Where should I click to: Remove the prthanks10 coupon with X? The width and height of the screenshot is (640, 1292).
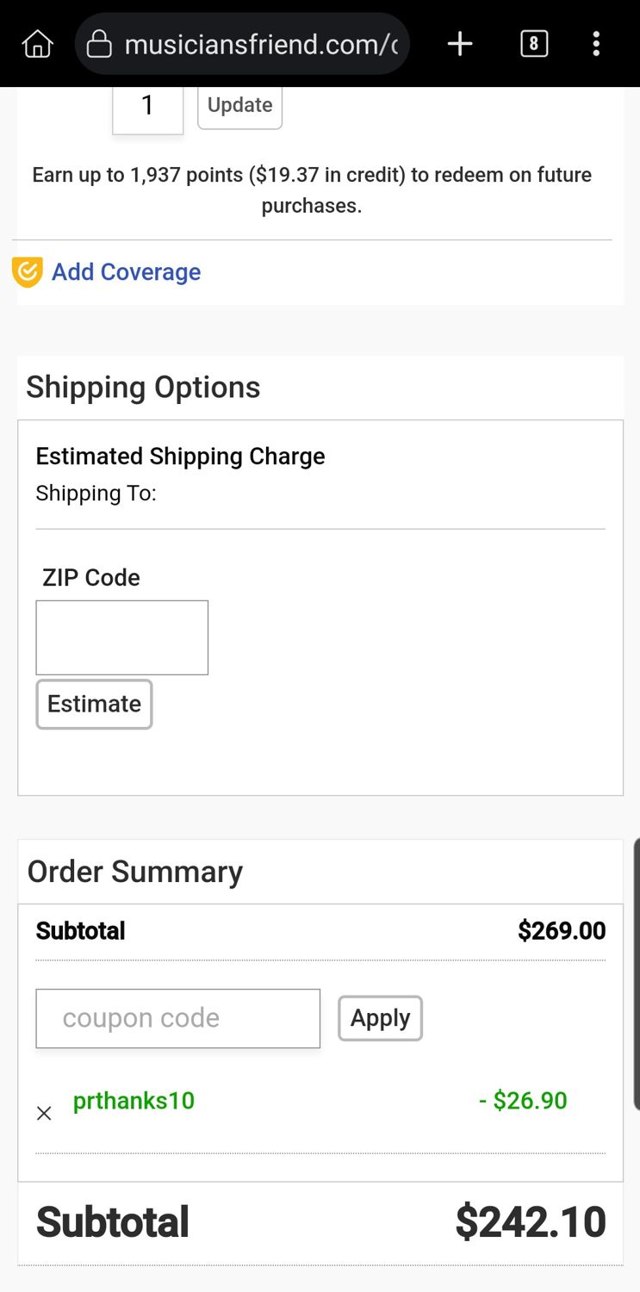coord(44,1113)
